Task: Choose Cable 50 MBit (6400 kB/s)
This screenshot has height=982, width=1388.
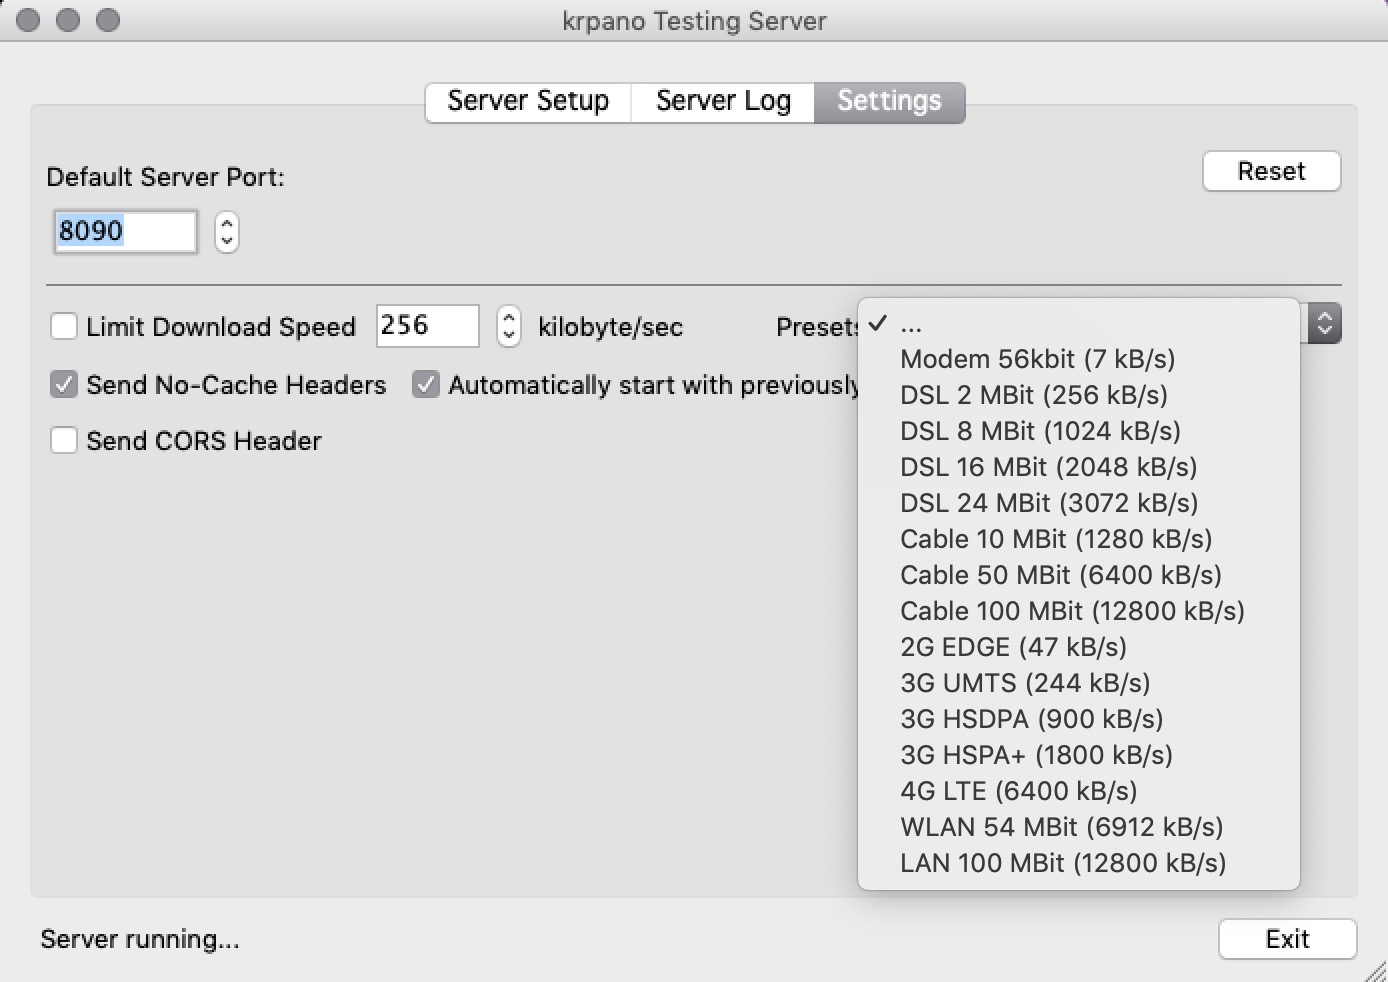Action: click(x=1079, y=575)
